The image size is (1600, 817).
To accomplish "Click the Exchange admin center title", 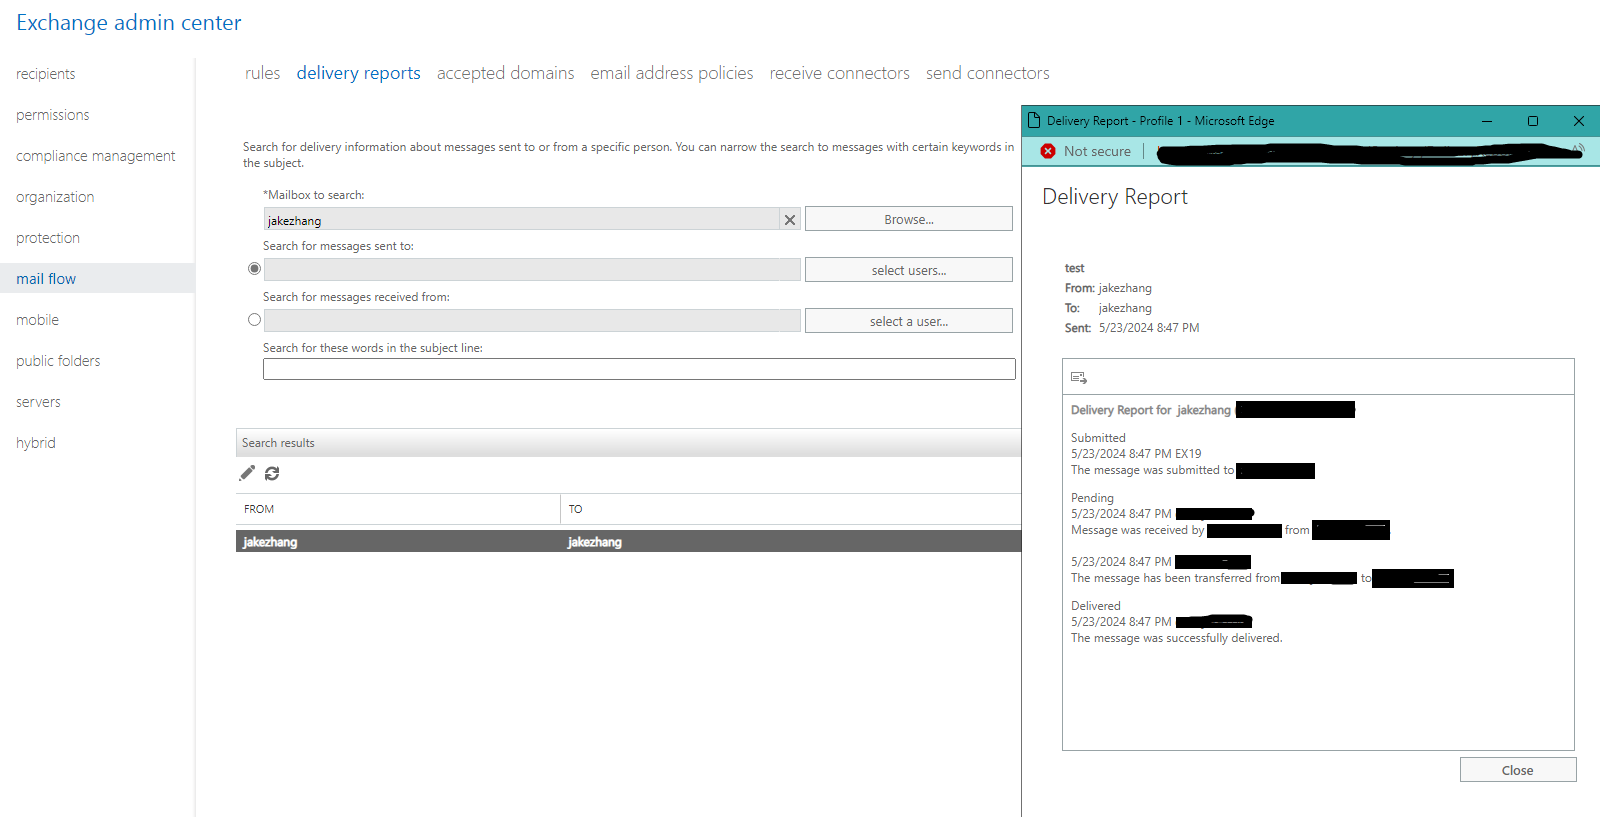I will [x=129, y=23].
